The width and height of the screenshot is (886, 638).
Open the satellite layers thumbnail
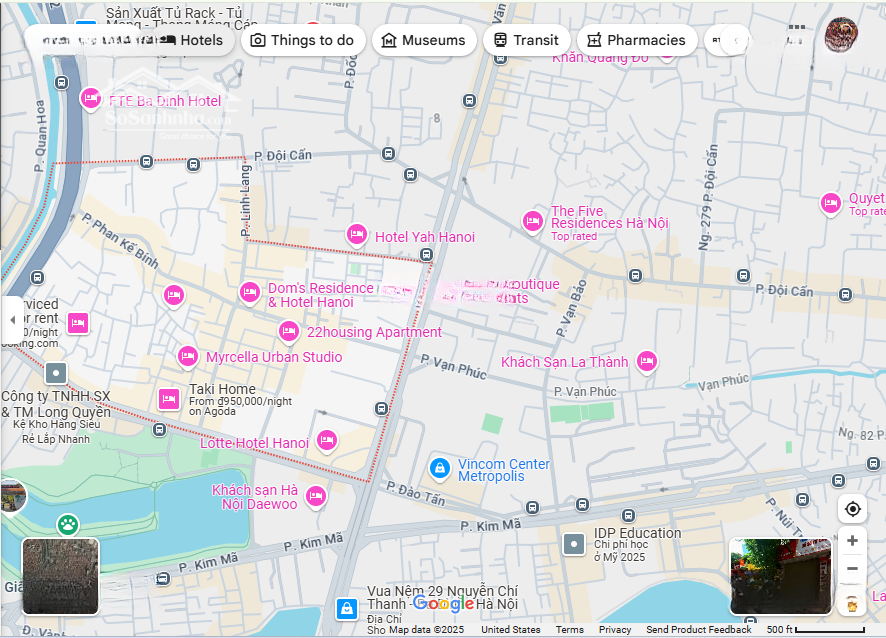click(61, 576)
